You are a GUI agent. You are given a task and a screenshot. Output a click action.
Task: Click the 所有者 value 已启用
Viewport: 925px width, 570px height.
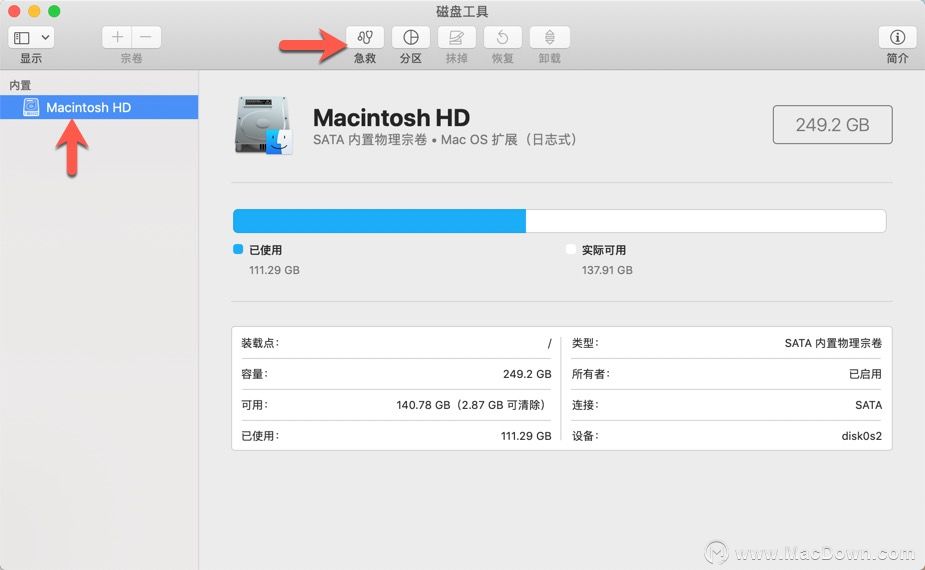865,374
